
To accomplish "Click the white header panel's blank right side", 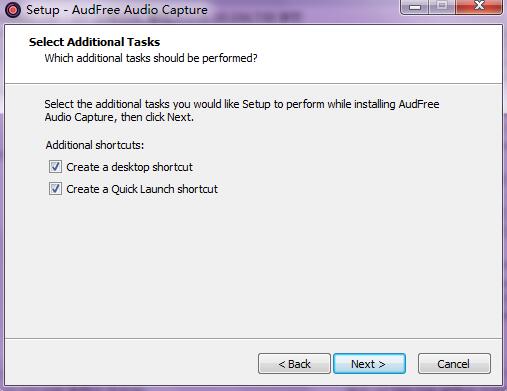I will pos(383,53).
